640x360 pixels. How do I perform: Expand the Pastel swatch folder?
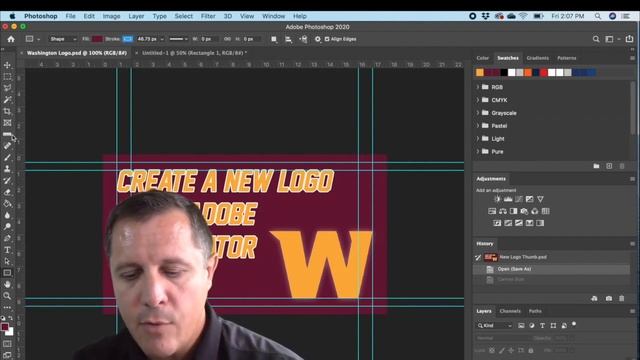pos(478,126)
